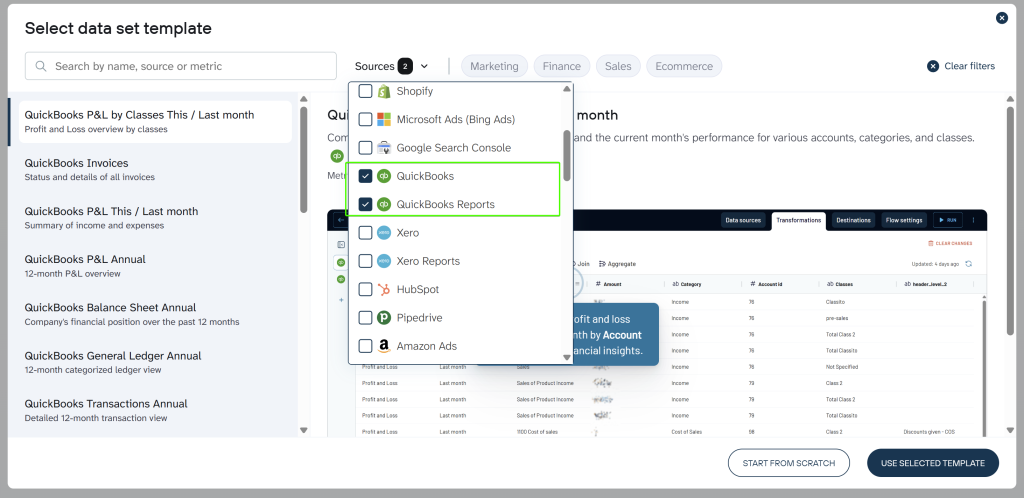Click the Clear filters link
The image size is (1024, 498).
click(x=961, y=66)
